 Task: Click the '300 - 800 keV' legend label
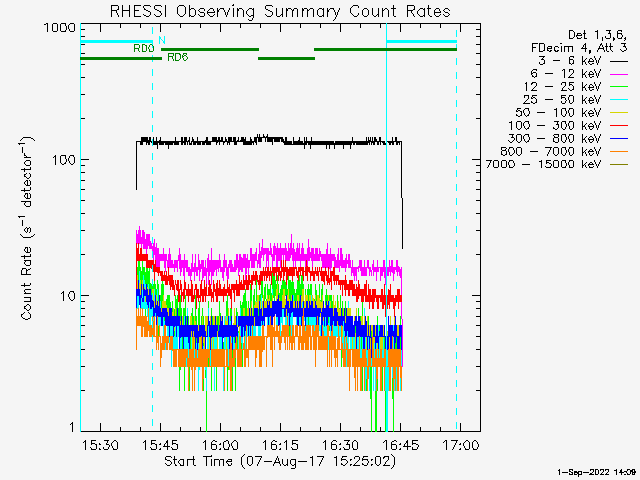click(x=555, y=138)
